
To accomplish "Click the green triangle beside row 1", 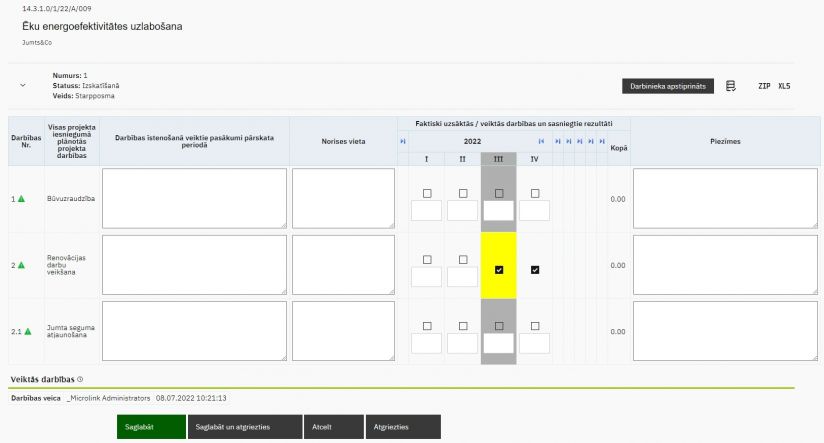I will click(x=21, y=199).
